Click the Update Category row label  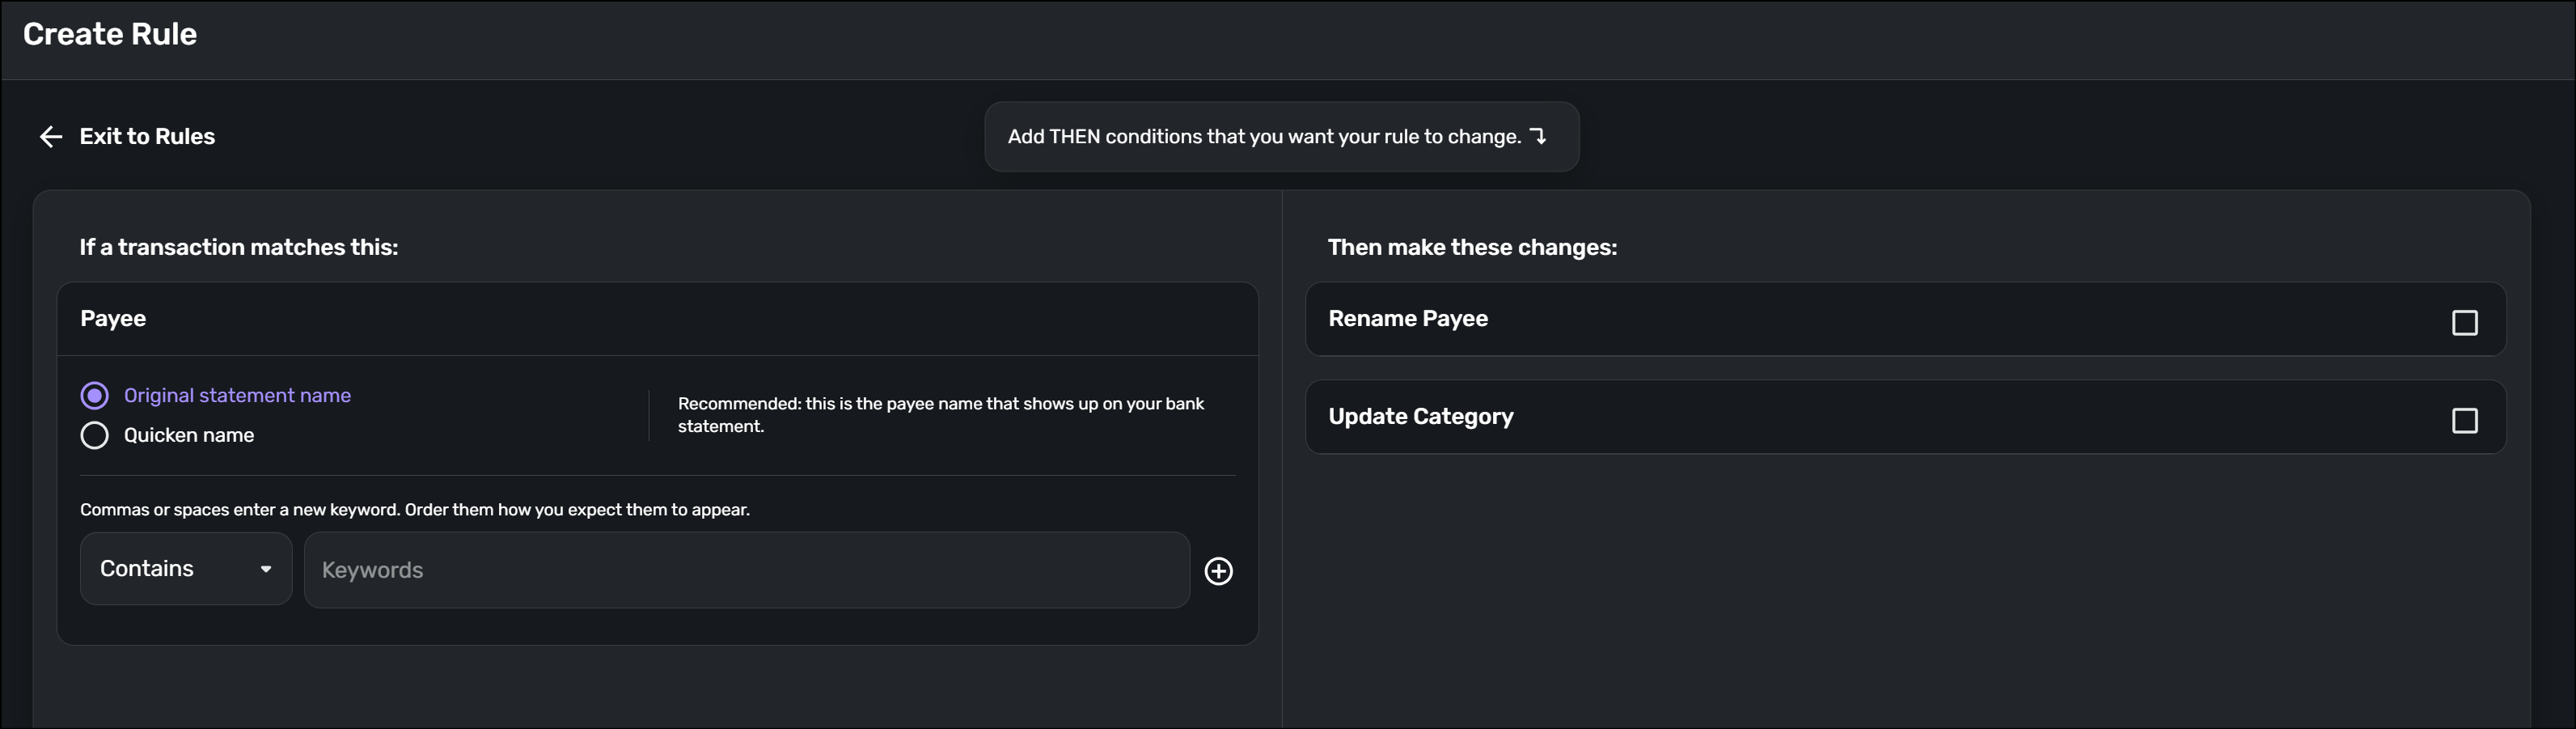(1420, 417)
